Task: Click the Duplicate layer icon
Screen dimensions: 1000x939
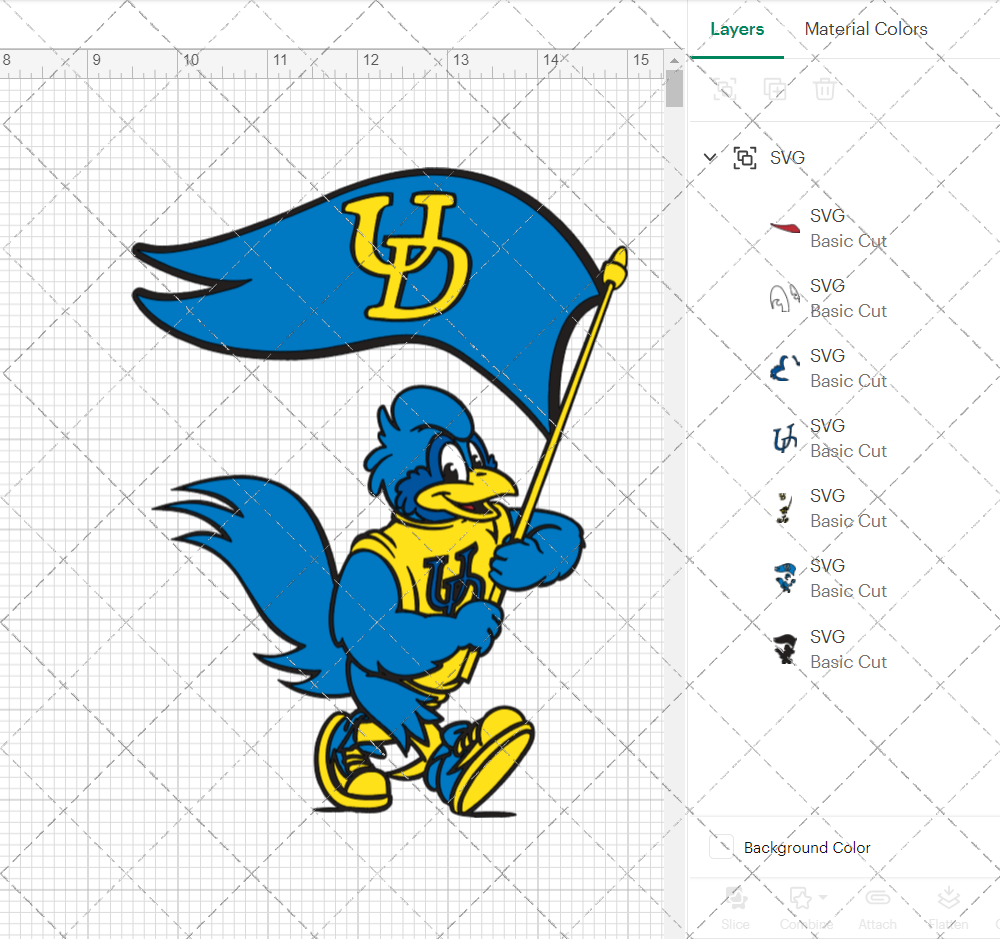Action: (775, 89)
